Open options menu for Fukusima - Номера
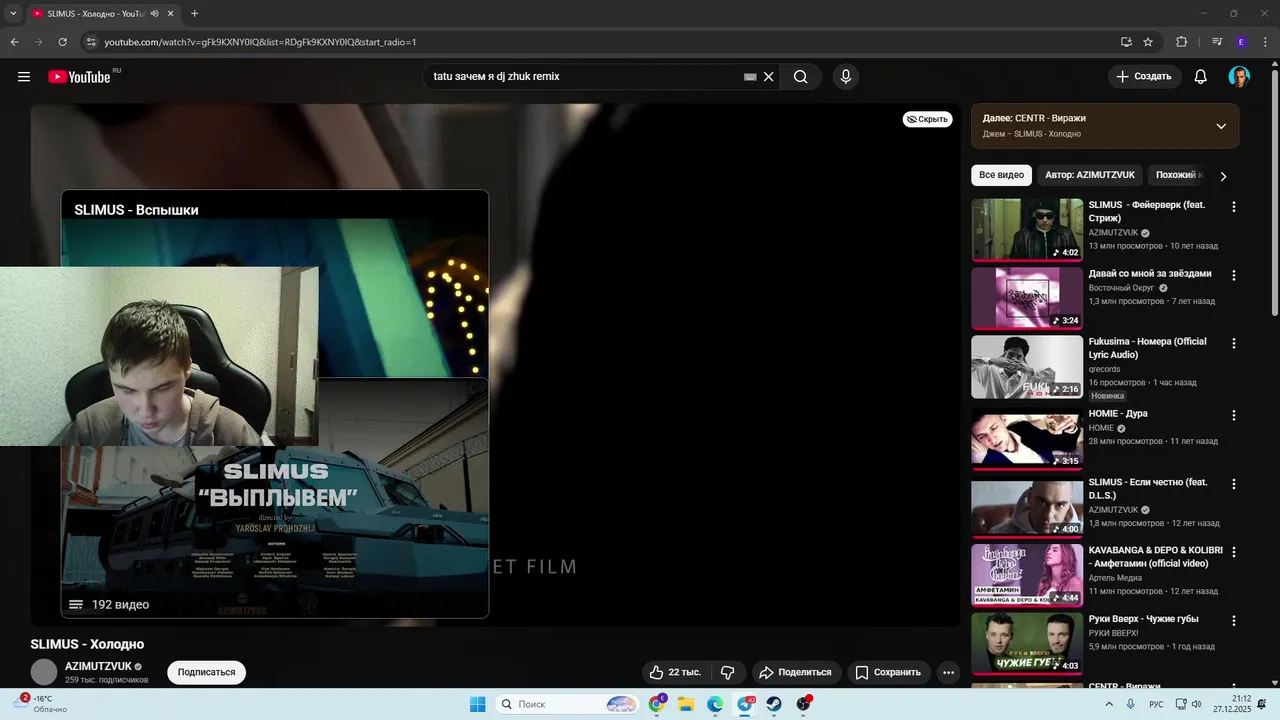This screenshot has width=1280, height=720. (x=1233, y=343)
